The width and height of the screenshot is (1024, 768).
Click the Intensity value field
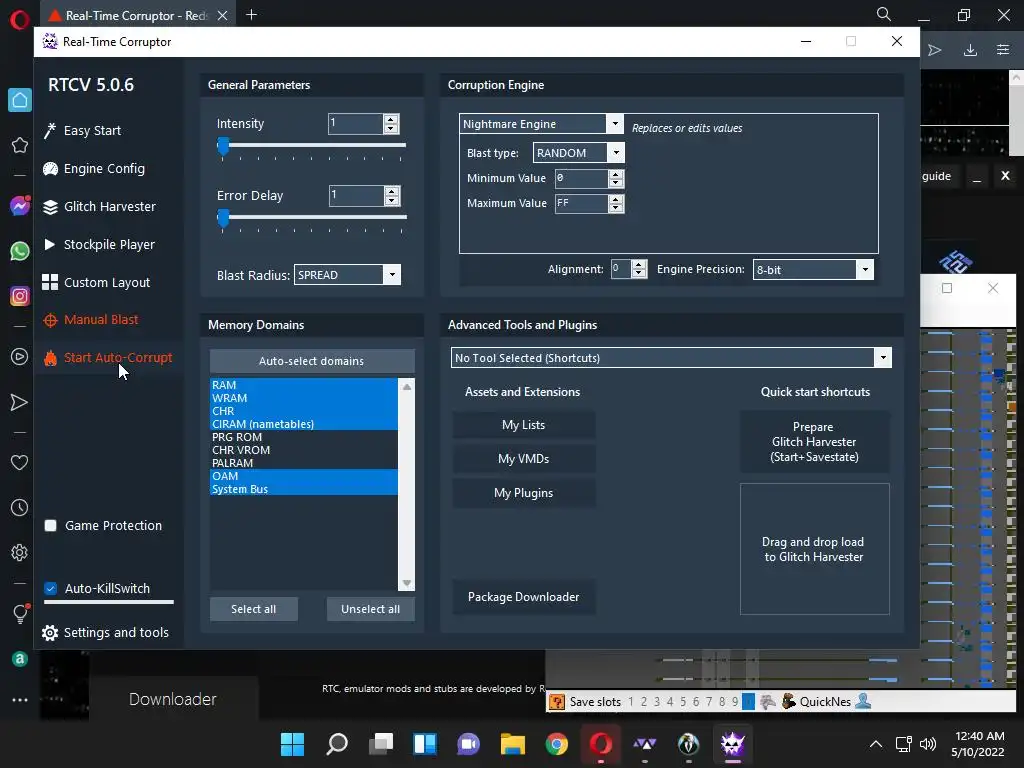[355, 123]
